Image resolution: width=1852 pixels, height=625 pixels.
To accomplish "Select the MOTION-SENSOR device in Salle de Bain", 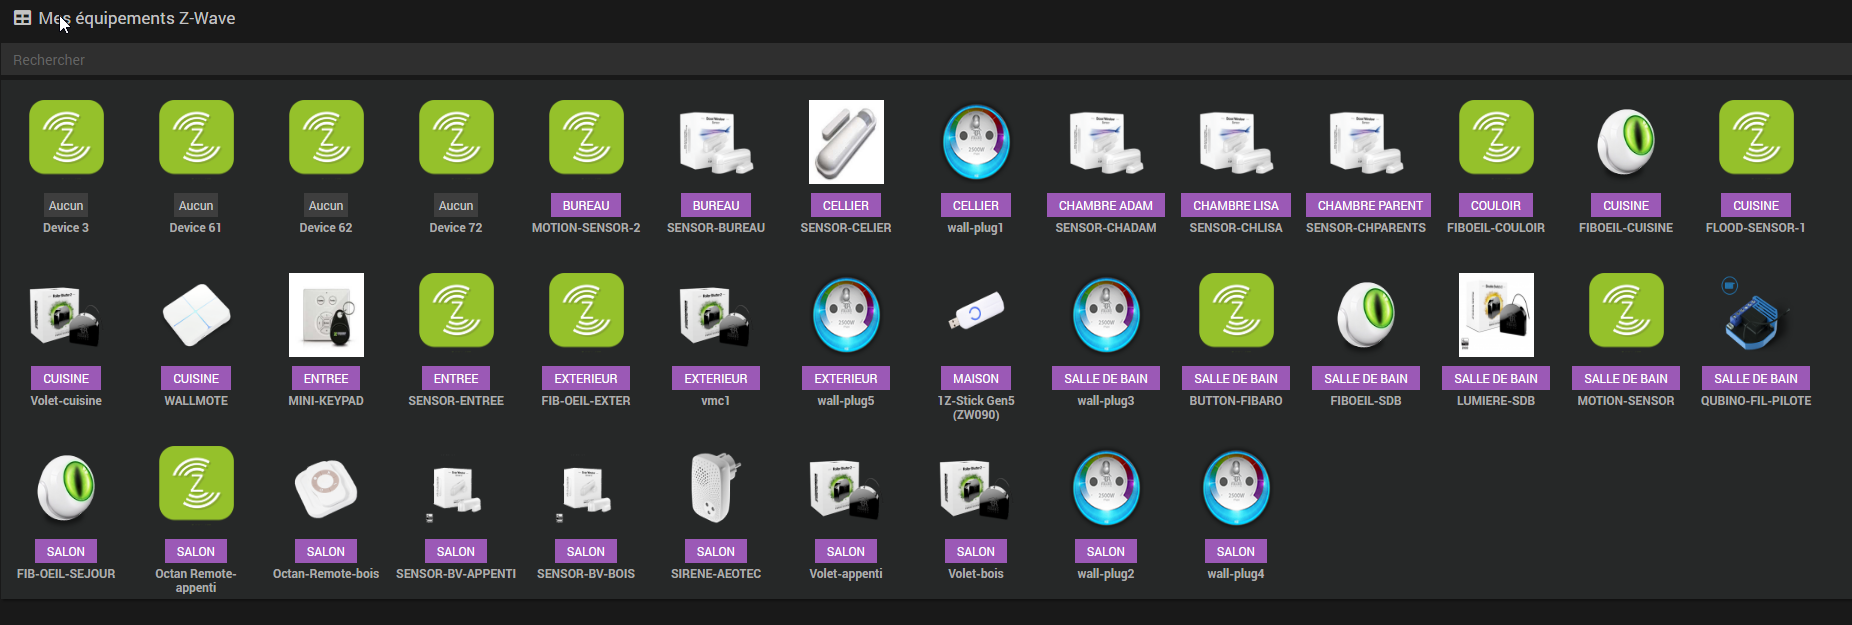I will click(x=1626, y=310).
